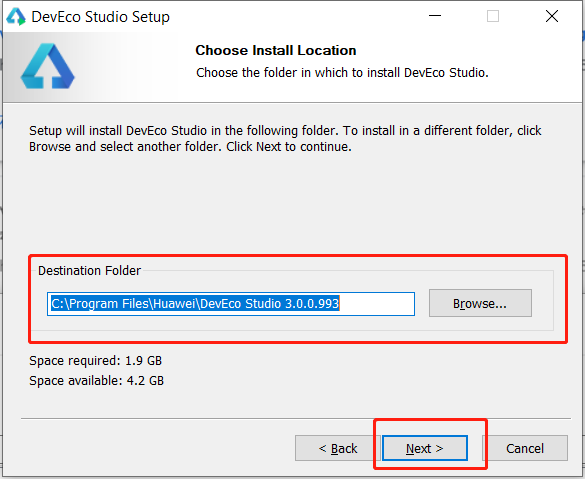Screen dimensions: 585x479
Task: Click the grayed-out maximize button
Action: 493,16
